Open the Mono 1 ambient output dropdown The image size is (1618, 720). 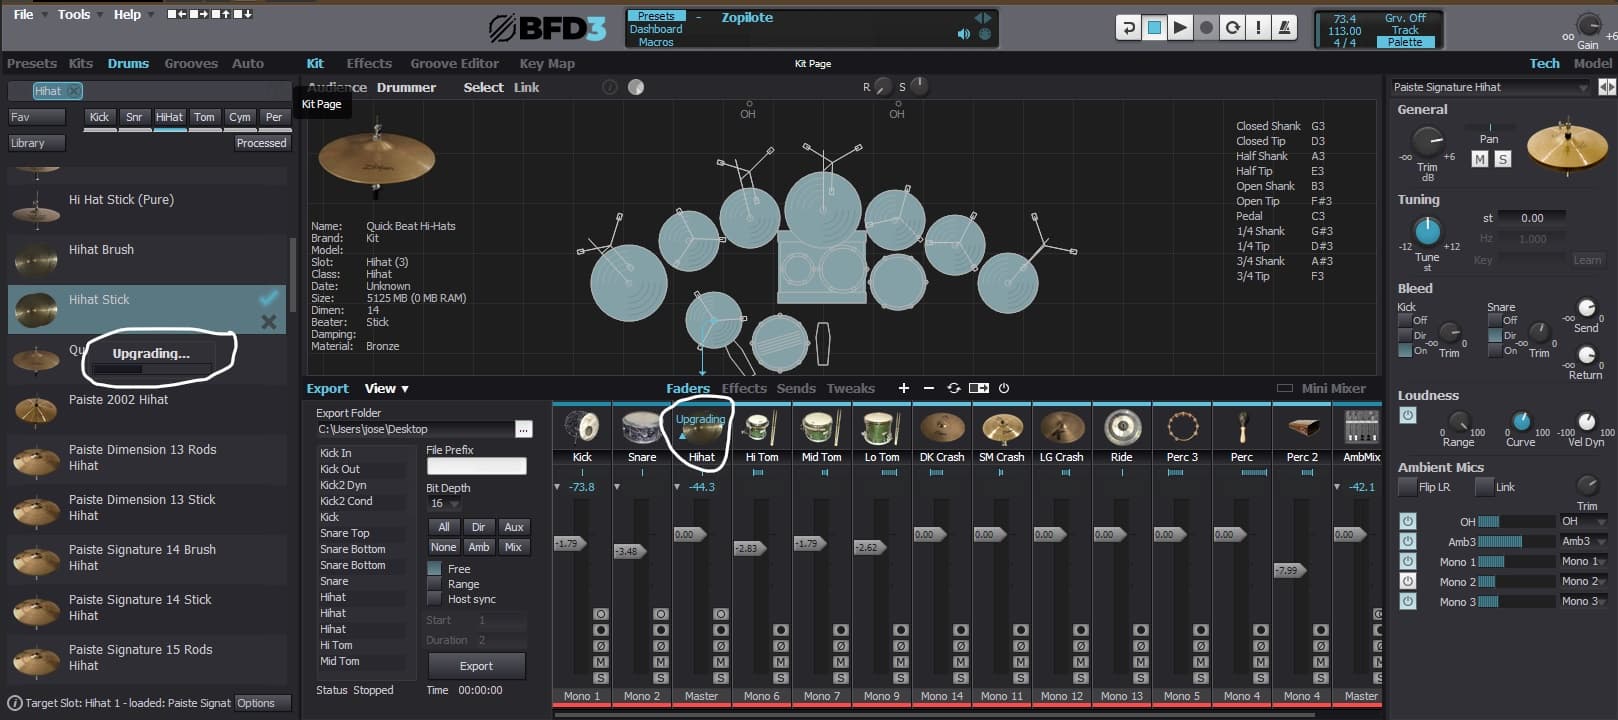[1584, 561]
